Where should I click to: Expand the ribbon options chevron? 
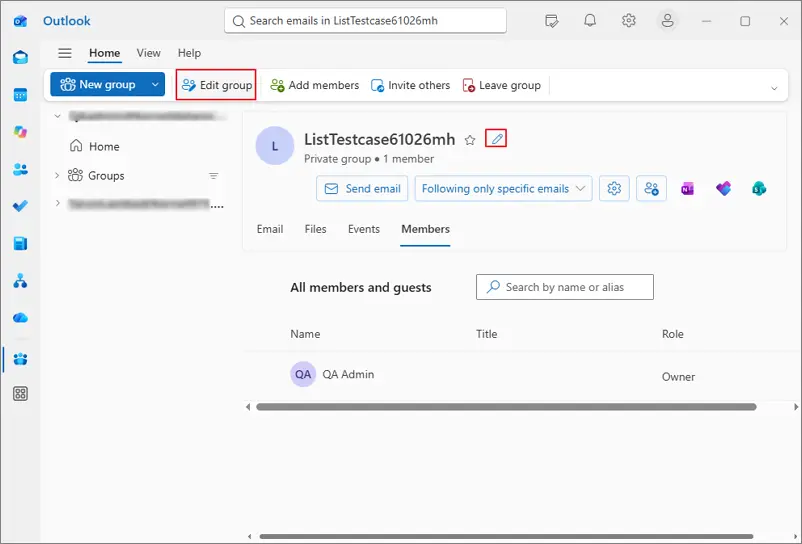(774, 88)
